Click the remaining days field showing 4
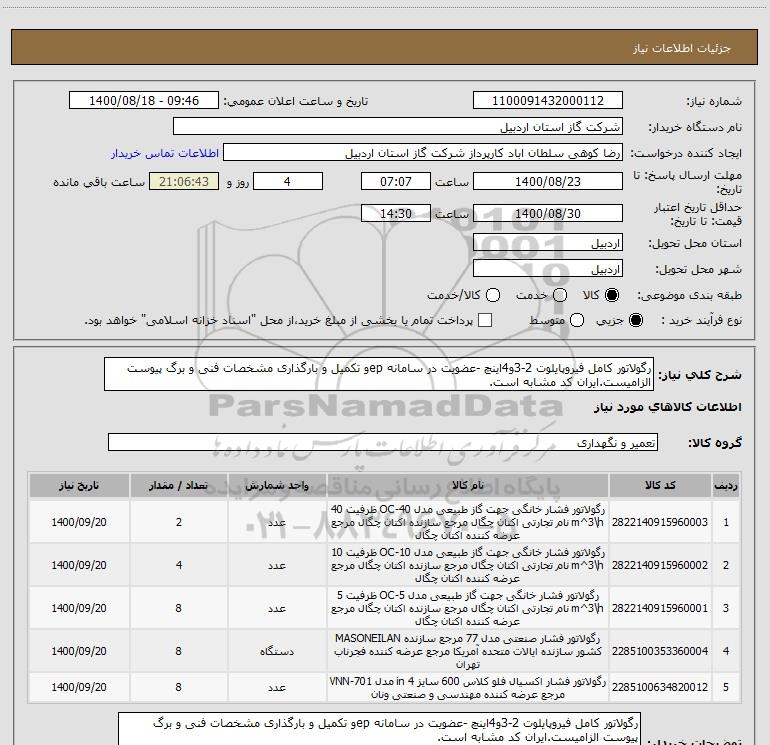770x745 pixels. click(287, 181)
